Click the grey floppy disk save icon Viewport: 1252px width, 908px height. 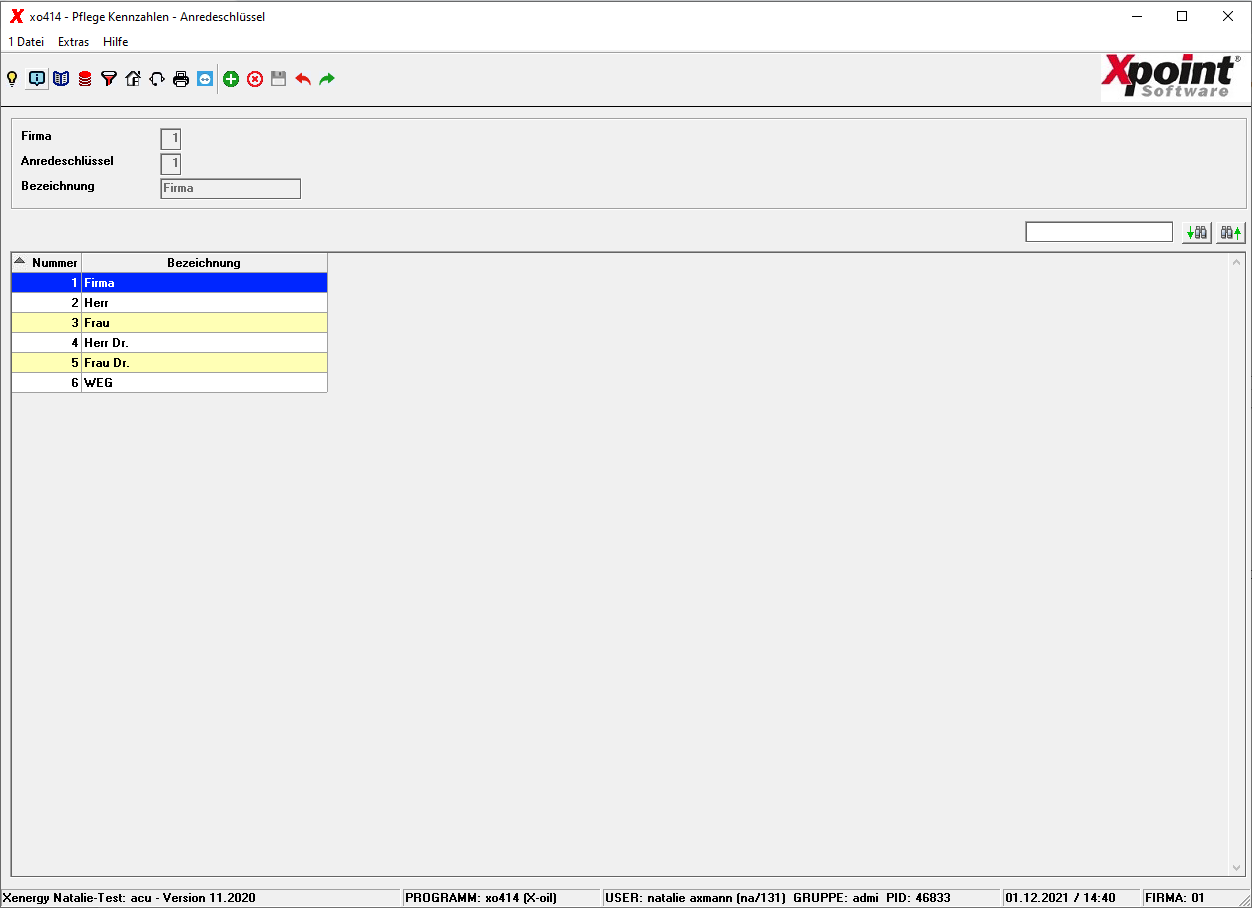point(279,79)
